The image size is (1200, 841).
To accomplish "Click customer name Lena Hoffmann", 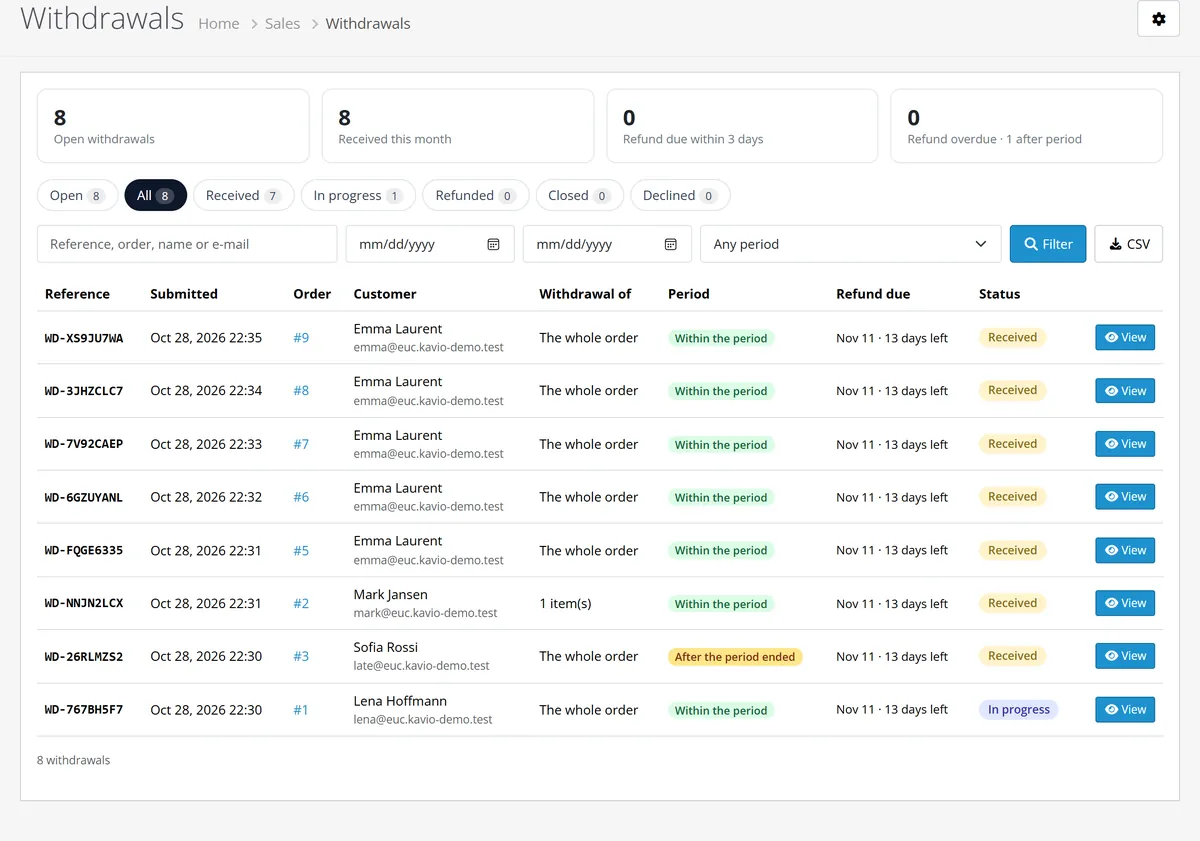I will [x=400, y=701].
